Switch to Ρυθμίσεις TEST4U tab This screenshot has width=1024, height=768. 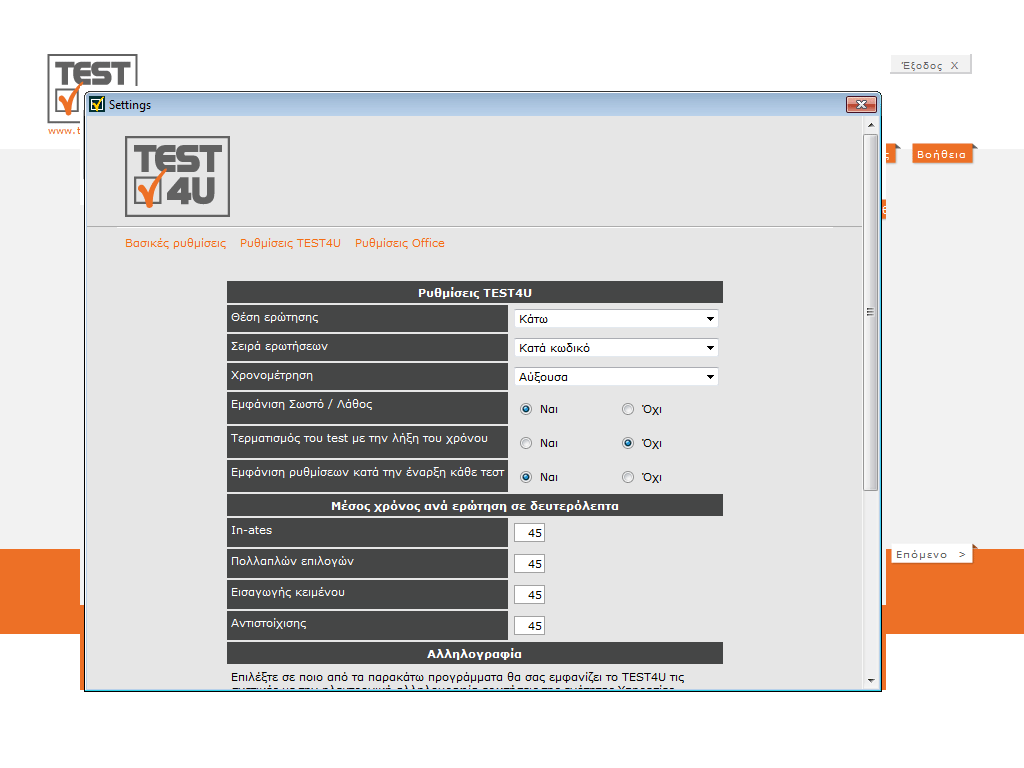(290, 243)
